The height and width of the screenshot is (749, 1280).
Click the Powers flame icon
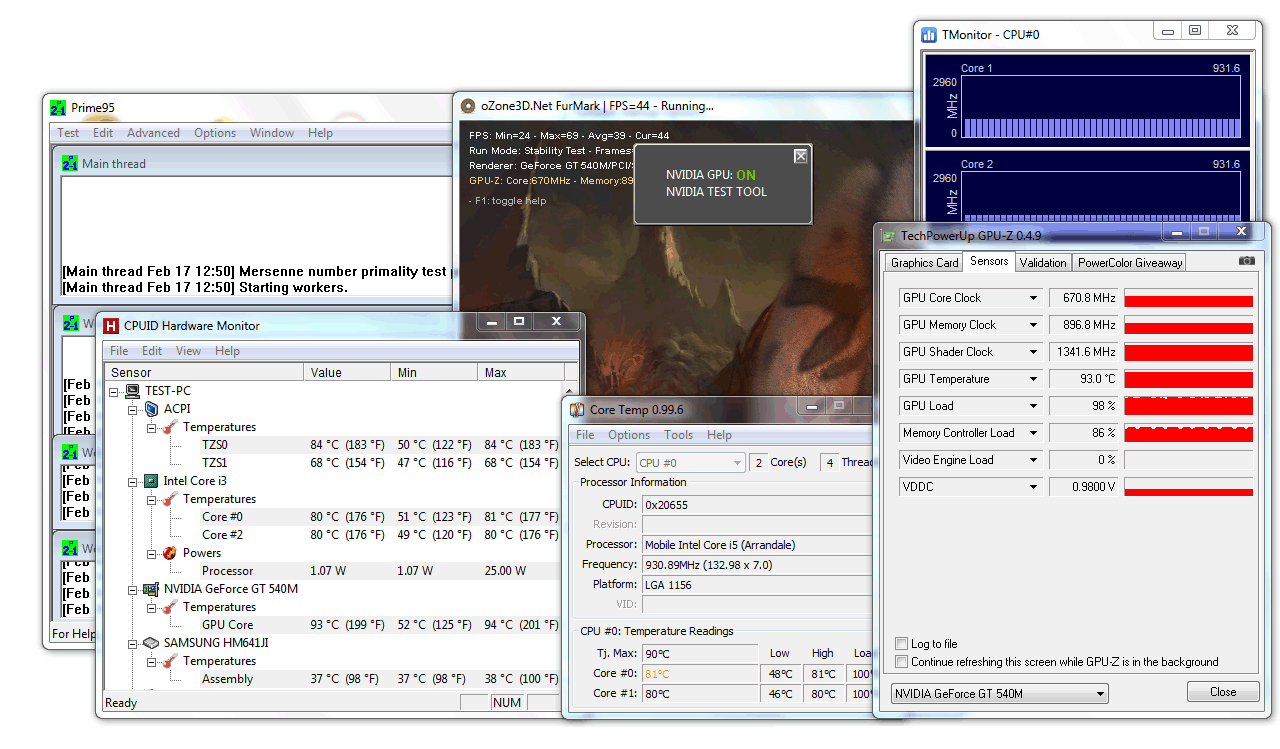tap(169, 553)
